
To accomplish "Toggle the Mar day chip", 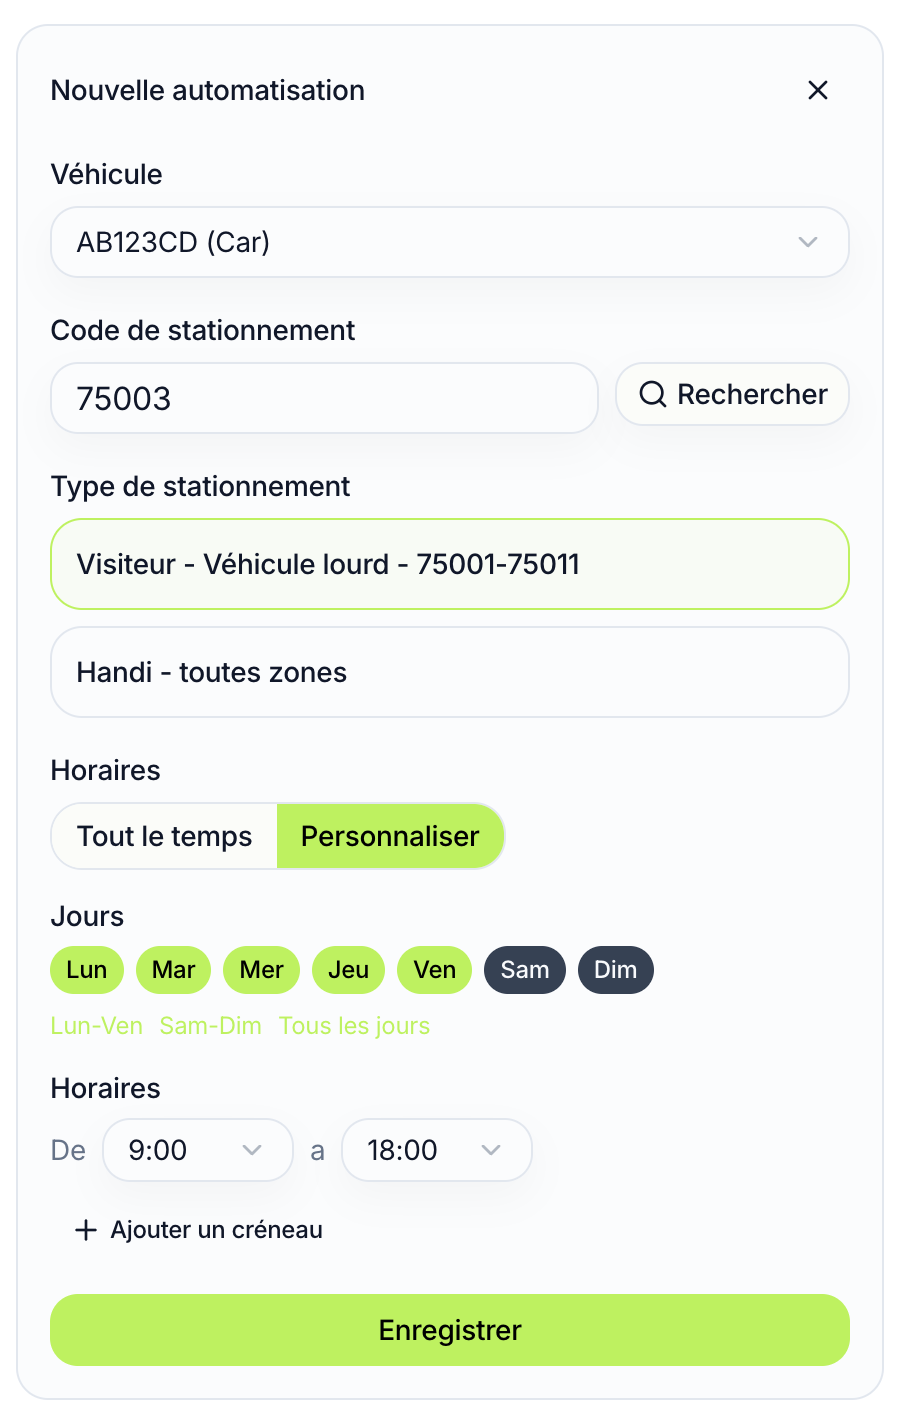I will point(173,970).
